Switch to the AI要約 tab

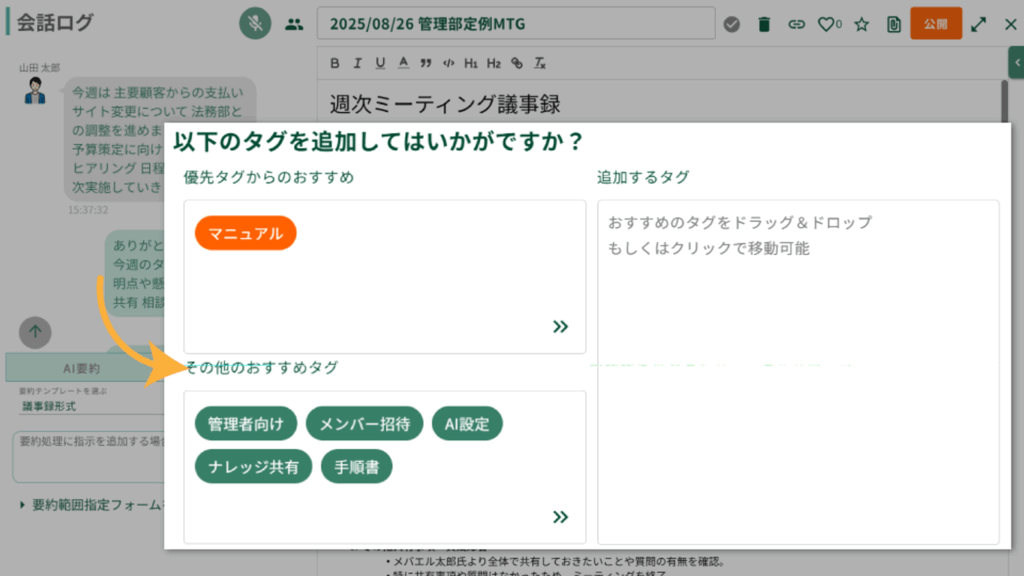coord(84,367)
